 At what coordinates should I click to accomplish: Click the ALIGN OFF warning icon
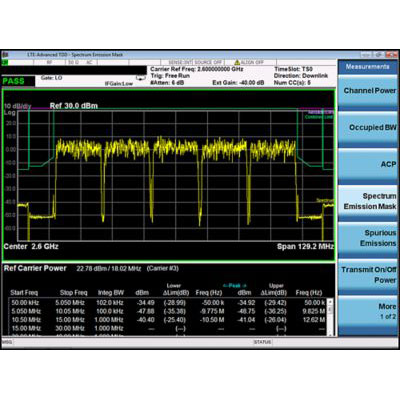237,62
